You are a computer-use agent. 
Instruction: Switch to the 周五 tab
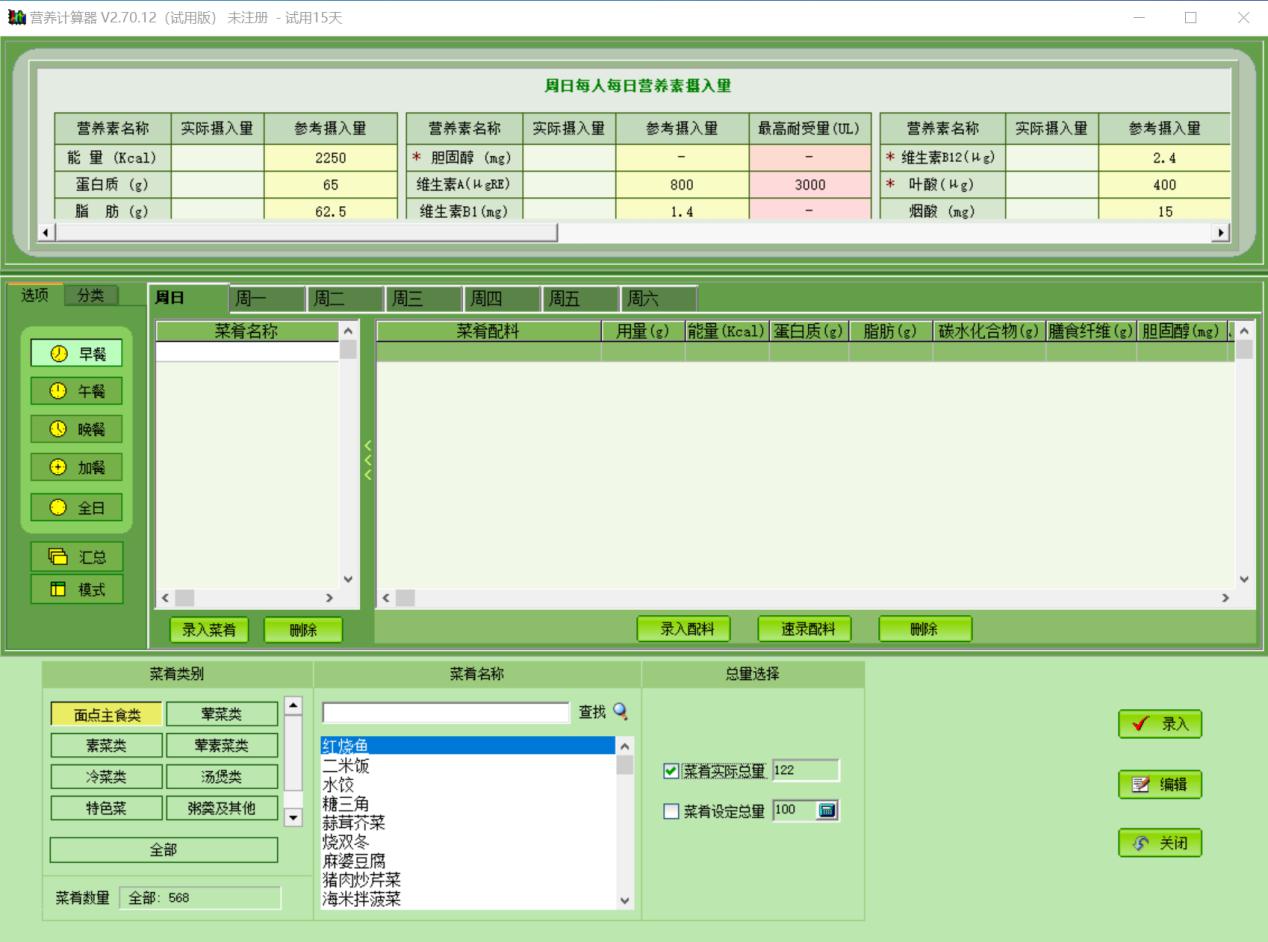(x=579, y=298)
